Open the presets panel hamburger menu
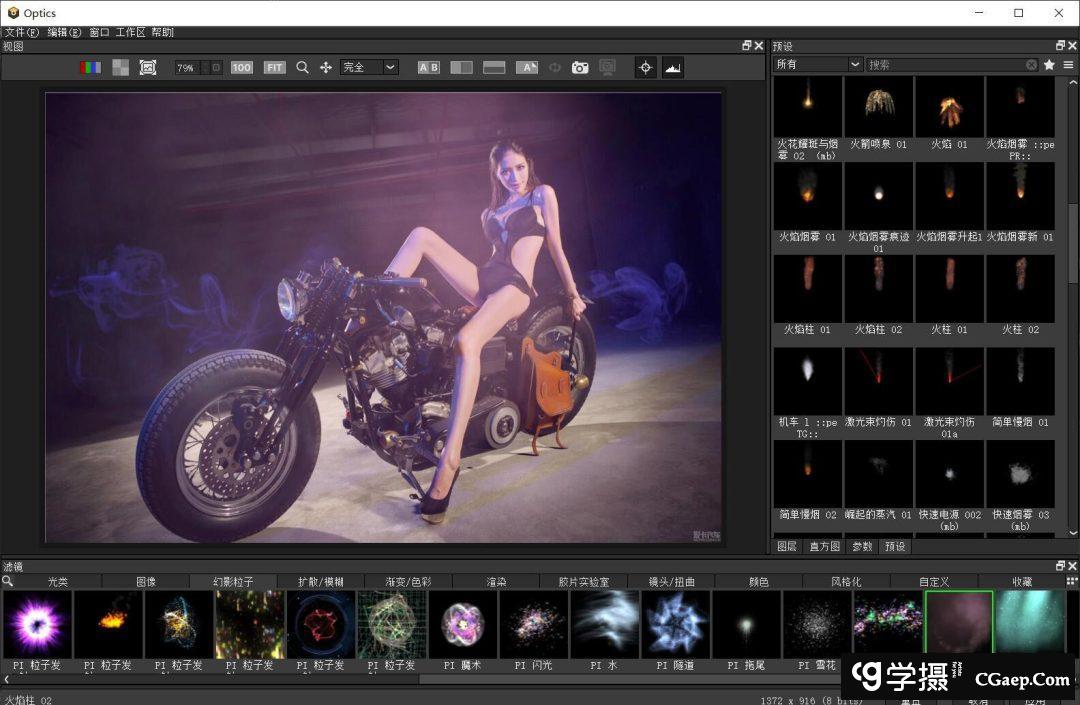Viewport: 1080px width, 705px height. (x=1068, y=65)
